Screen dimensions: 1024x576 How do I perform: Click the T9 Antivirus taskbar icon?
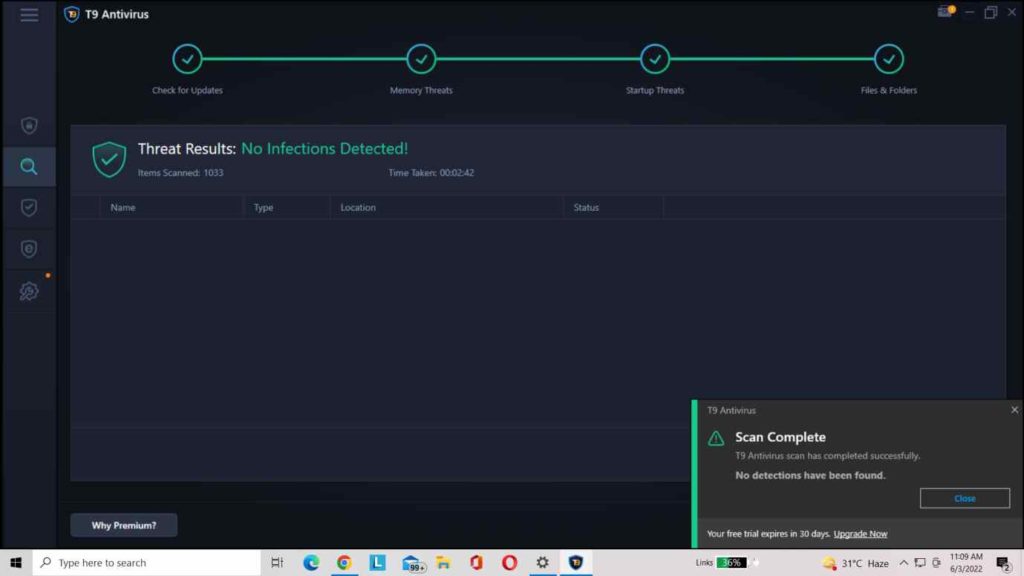[576, 562]
